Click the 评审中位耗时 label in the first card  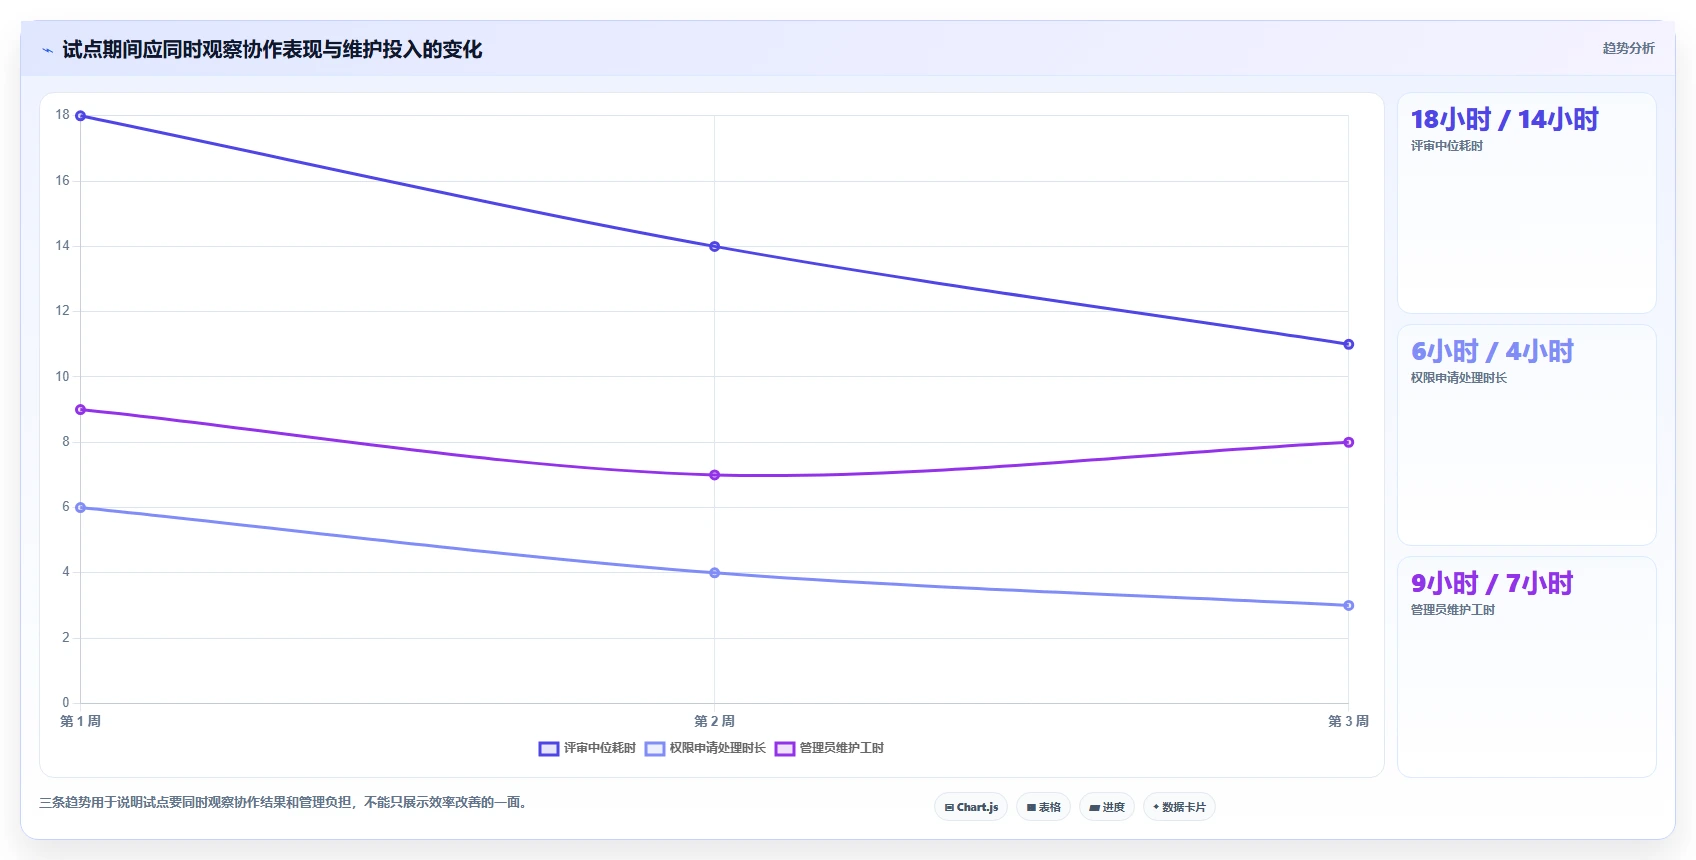[x=1446, y=146]
